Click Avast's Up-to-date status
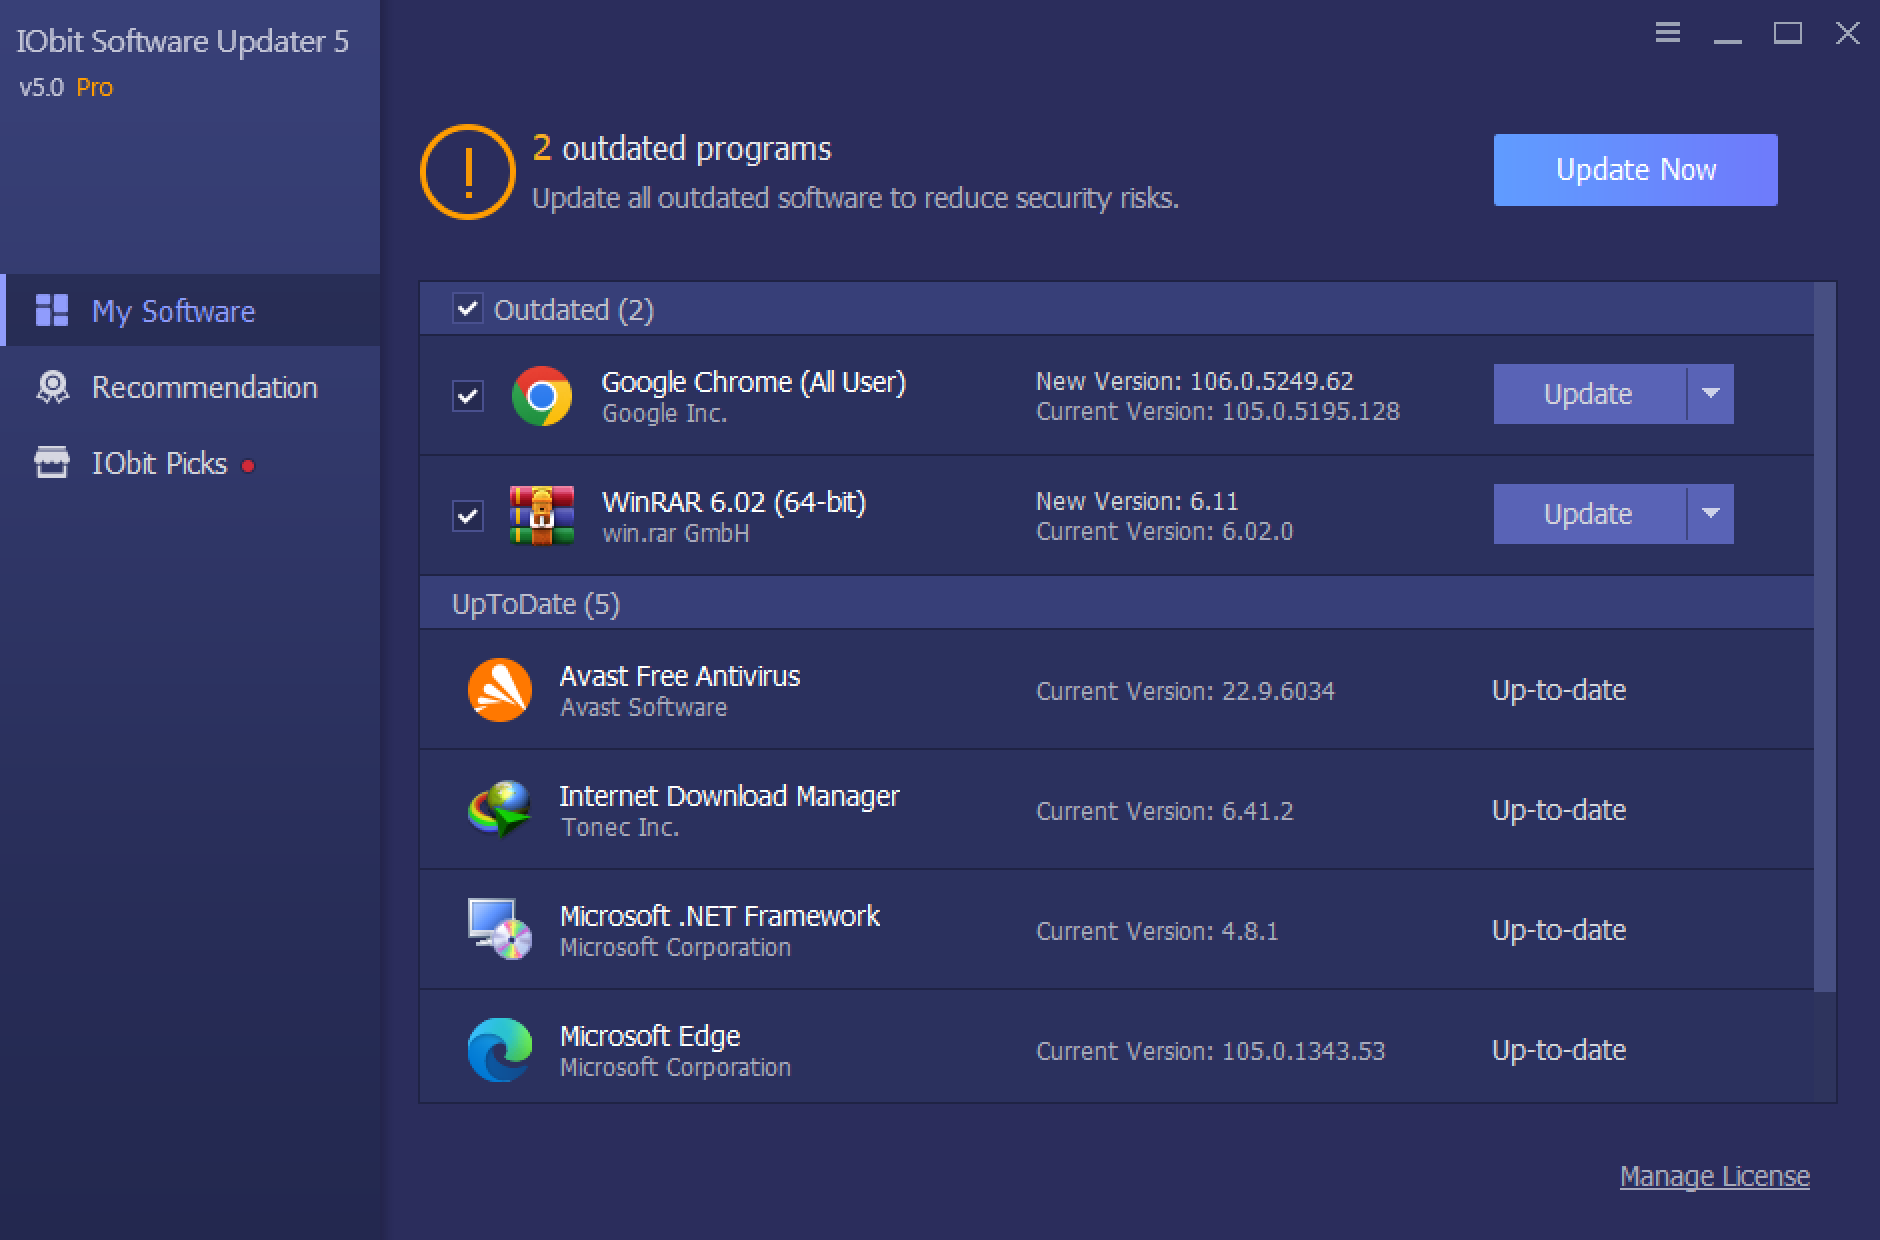This screenshot has height=1240, width=1880. (1558, 690)
